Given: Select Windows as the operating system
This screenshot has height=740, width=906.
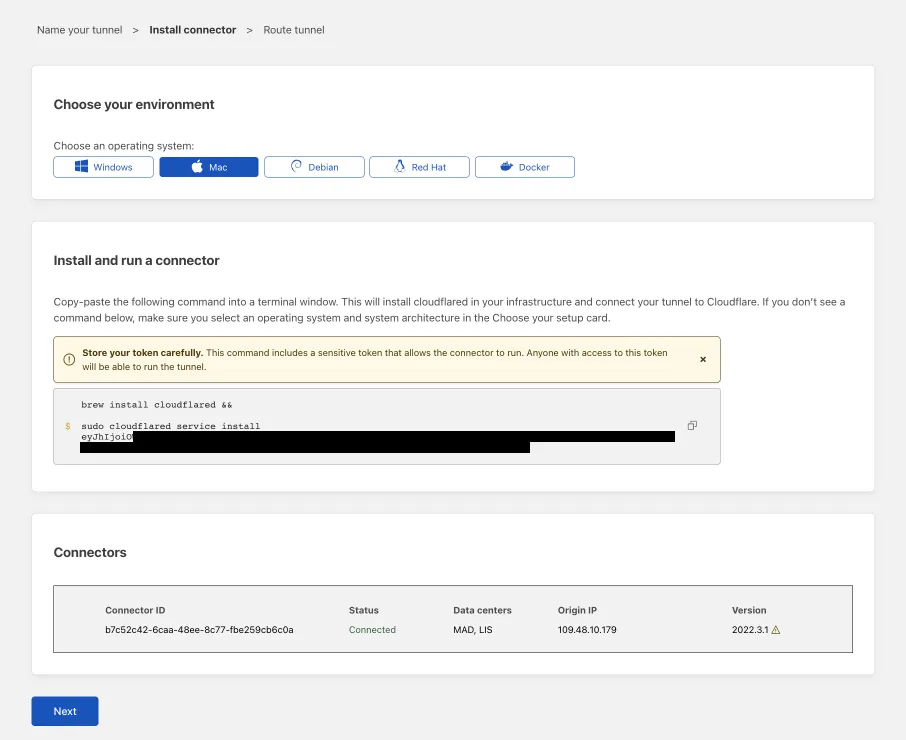Looking at the screenshot, I should (103, 166).
